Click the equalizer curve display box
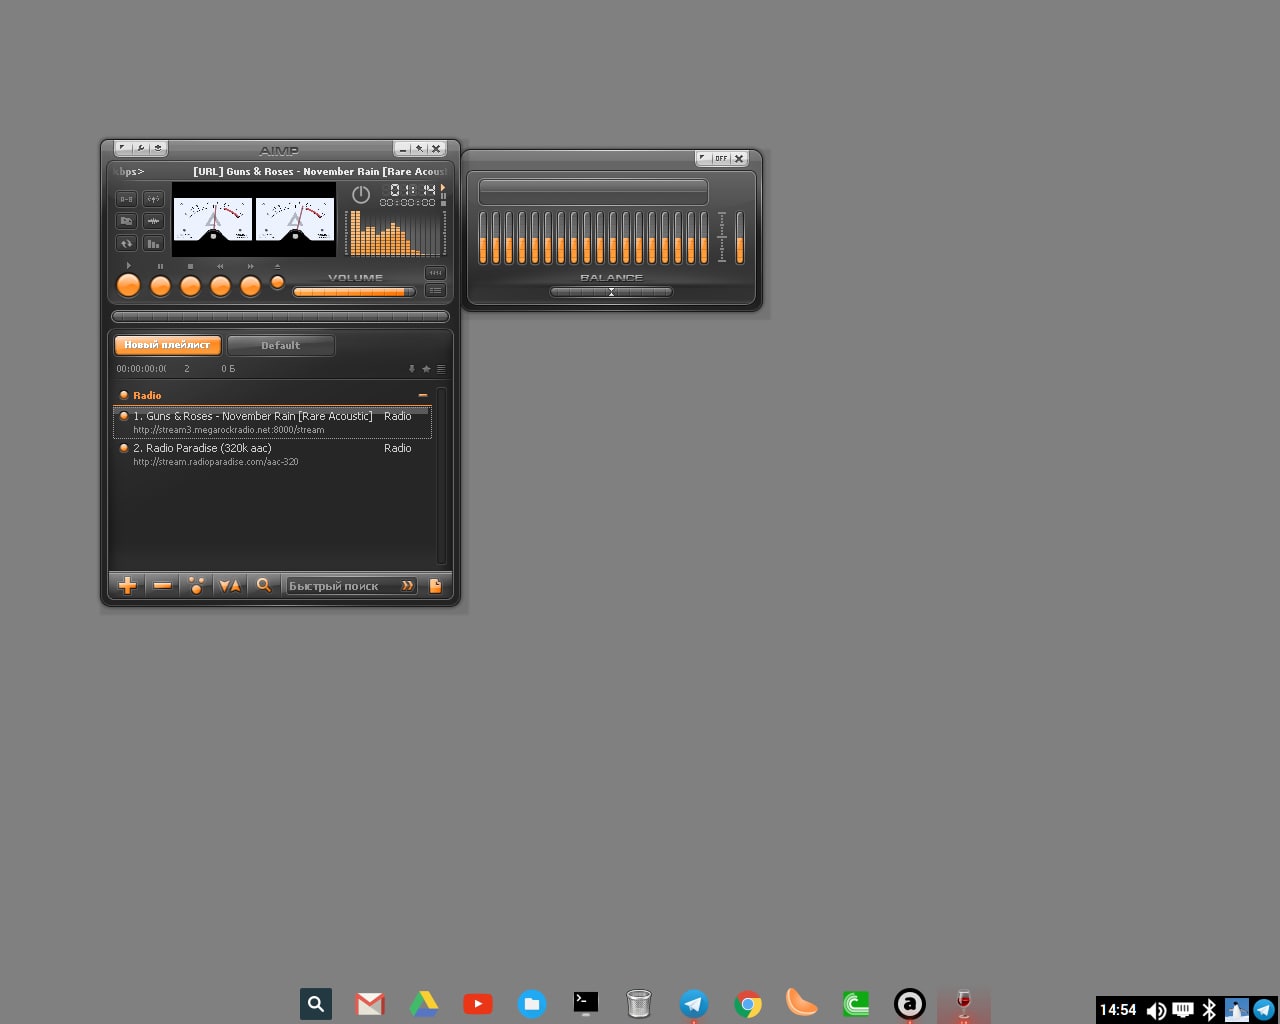This screenshot has height=1024, width=1280. coord(593,191)
